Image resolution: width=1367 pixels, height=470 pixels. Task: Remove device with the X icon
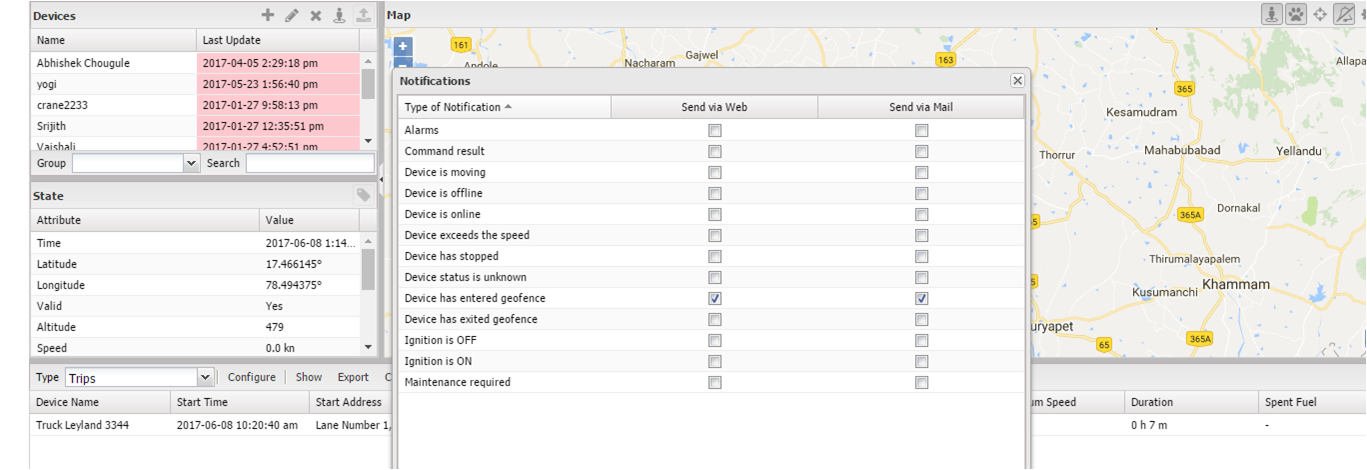315,15
